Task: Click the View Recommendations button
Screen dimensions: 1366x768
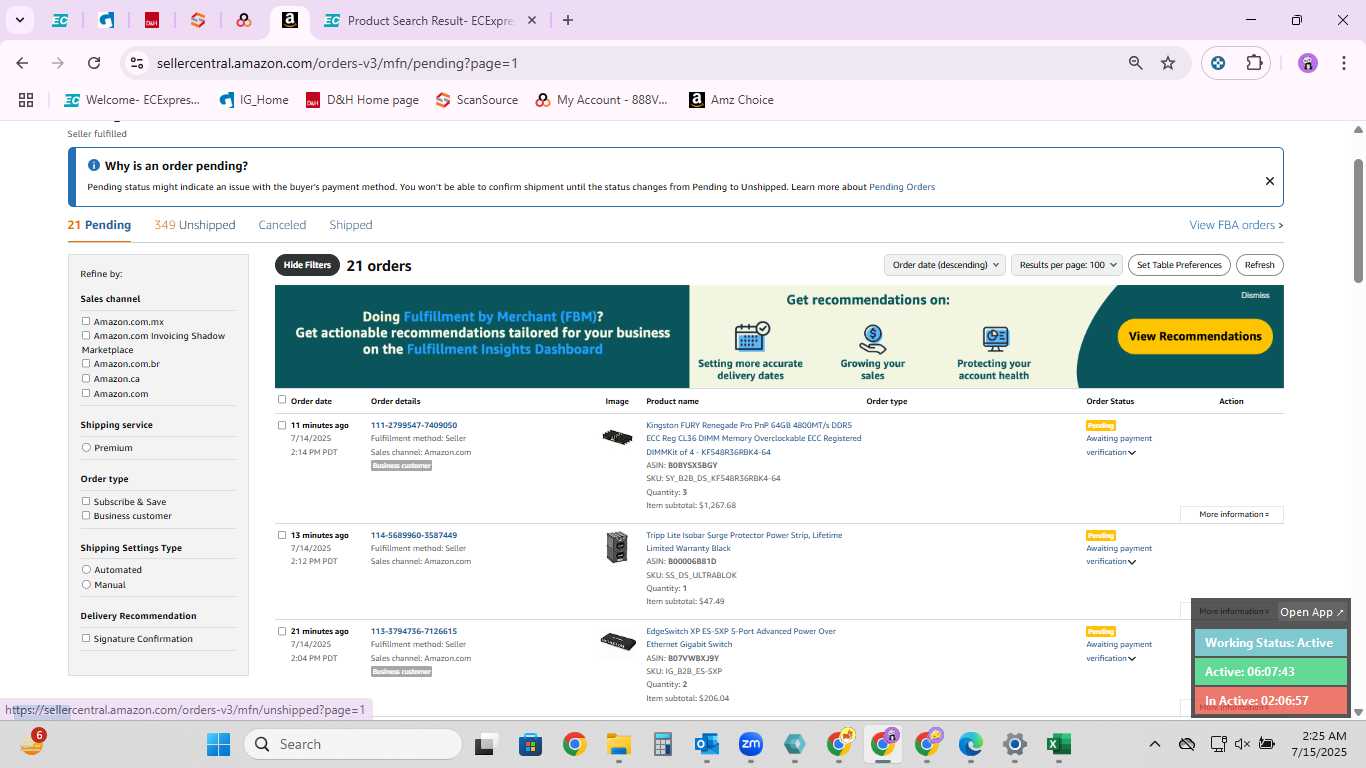Action: pos(1195,336)
